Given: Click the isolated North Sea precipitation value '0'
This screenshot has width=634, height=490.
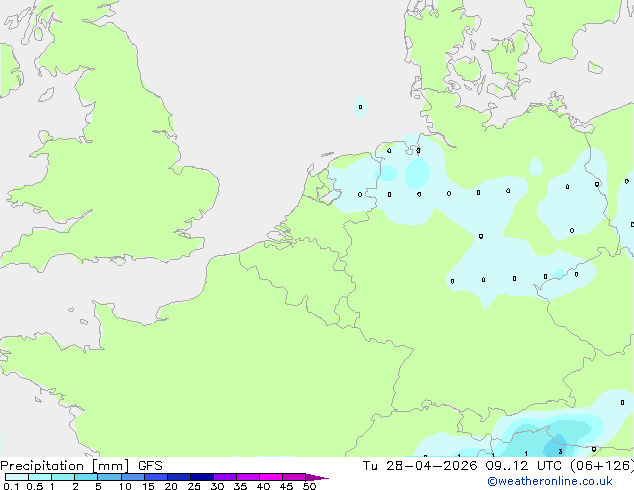Looking at the screenshot, I should coord(361,107).
